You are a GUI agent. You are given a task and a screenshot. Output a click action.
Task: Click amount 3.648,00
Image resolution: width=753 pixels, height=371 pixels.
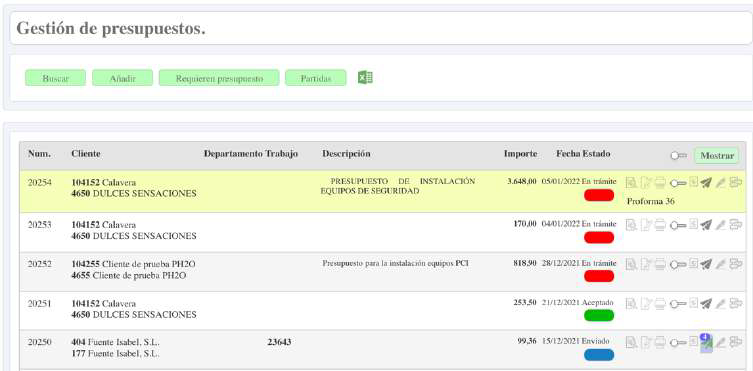point(522,182)
